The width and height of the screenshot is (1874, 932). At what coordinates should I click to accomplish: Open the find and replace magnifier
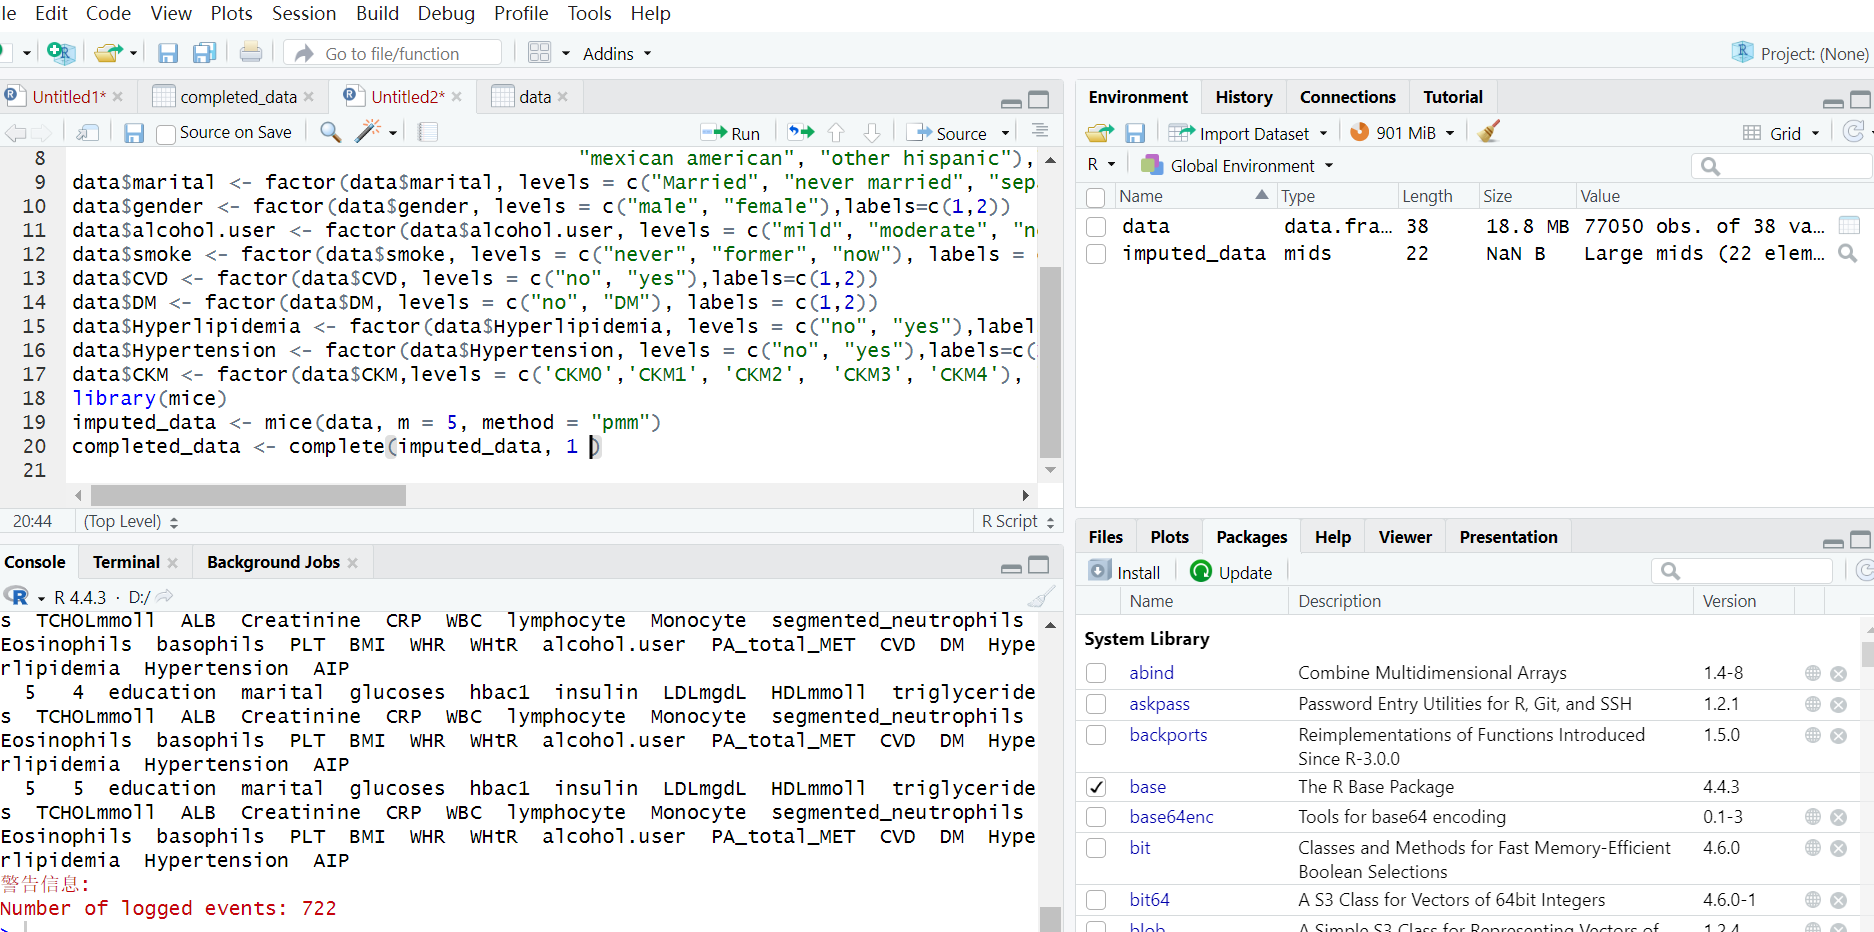pos(330,132)
